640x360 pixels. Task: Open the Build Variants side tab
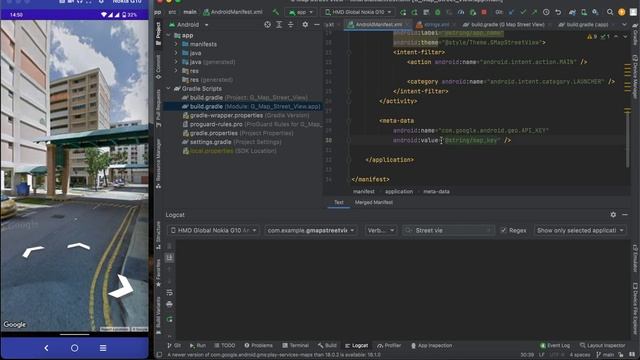click(x=158, y=316)
